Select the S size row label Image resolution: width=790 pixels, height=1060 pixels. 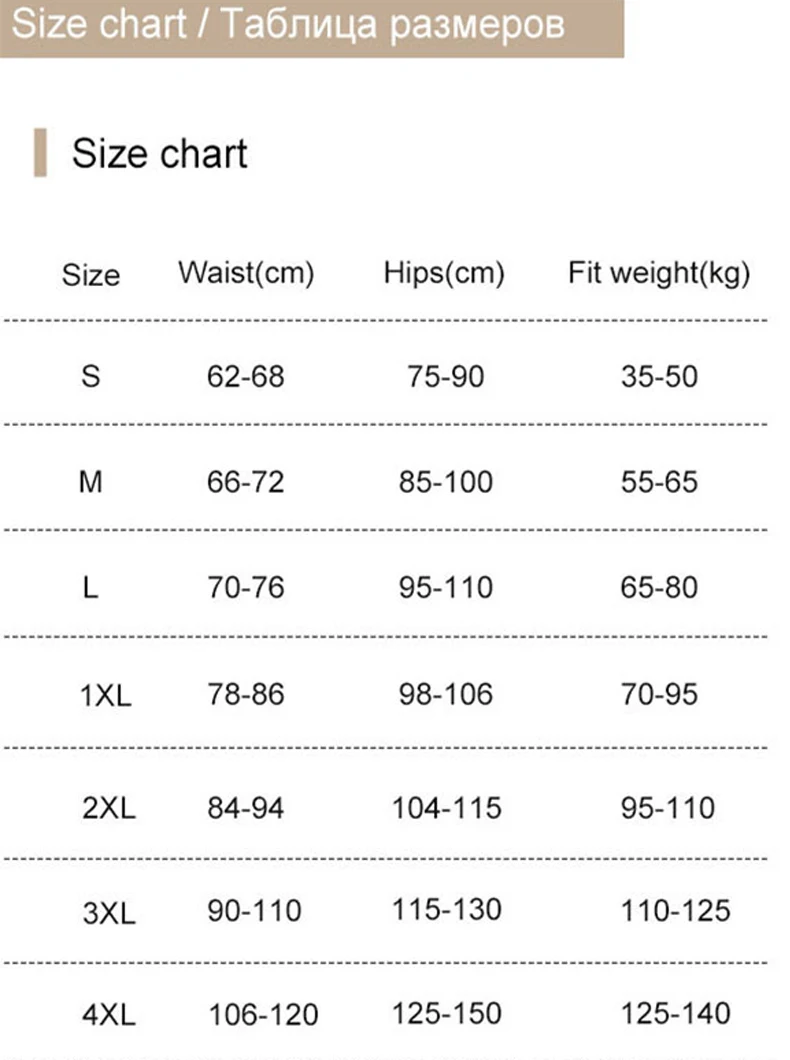pos(91,377)
